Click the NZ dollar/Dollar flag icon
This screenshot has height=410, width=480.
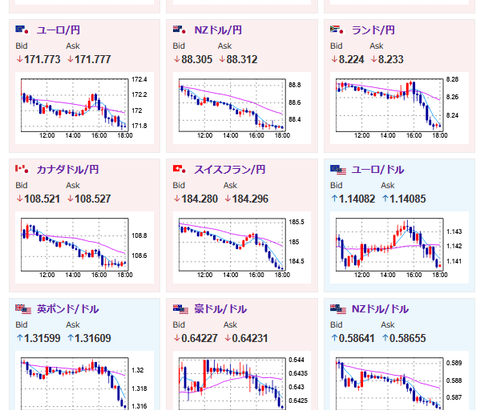coord(338,309)
